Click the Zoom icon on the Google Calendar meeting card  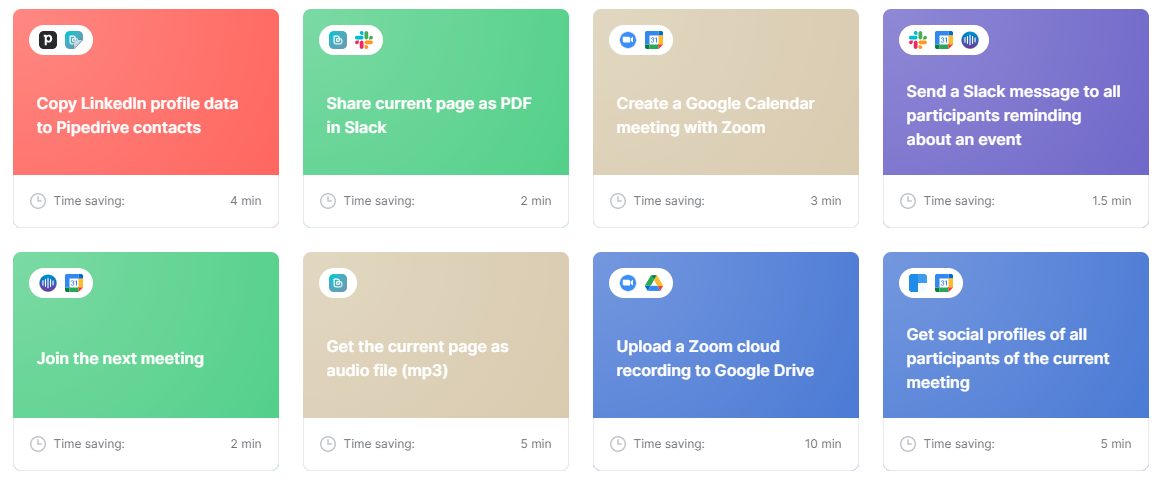[x=628, y=40]
